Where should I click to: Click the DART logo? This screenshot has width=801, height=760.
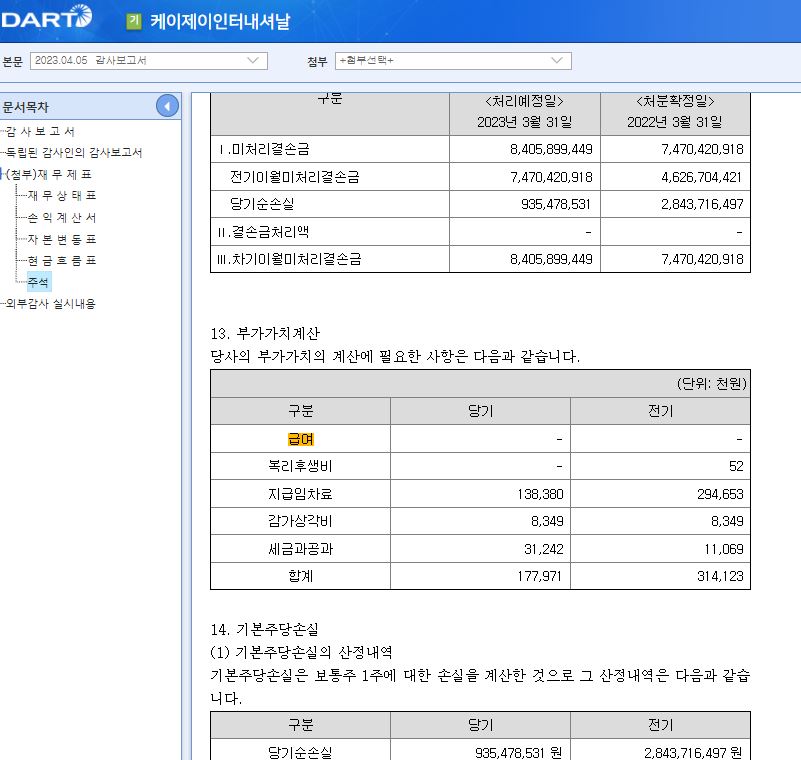(46, 17)
